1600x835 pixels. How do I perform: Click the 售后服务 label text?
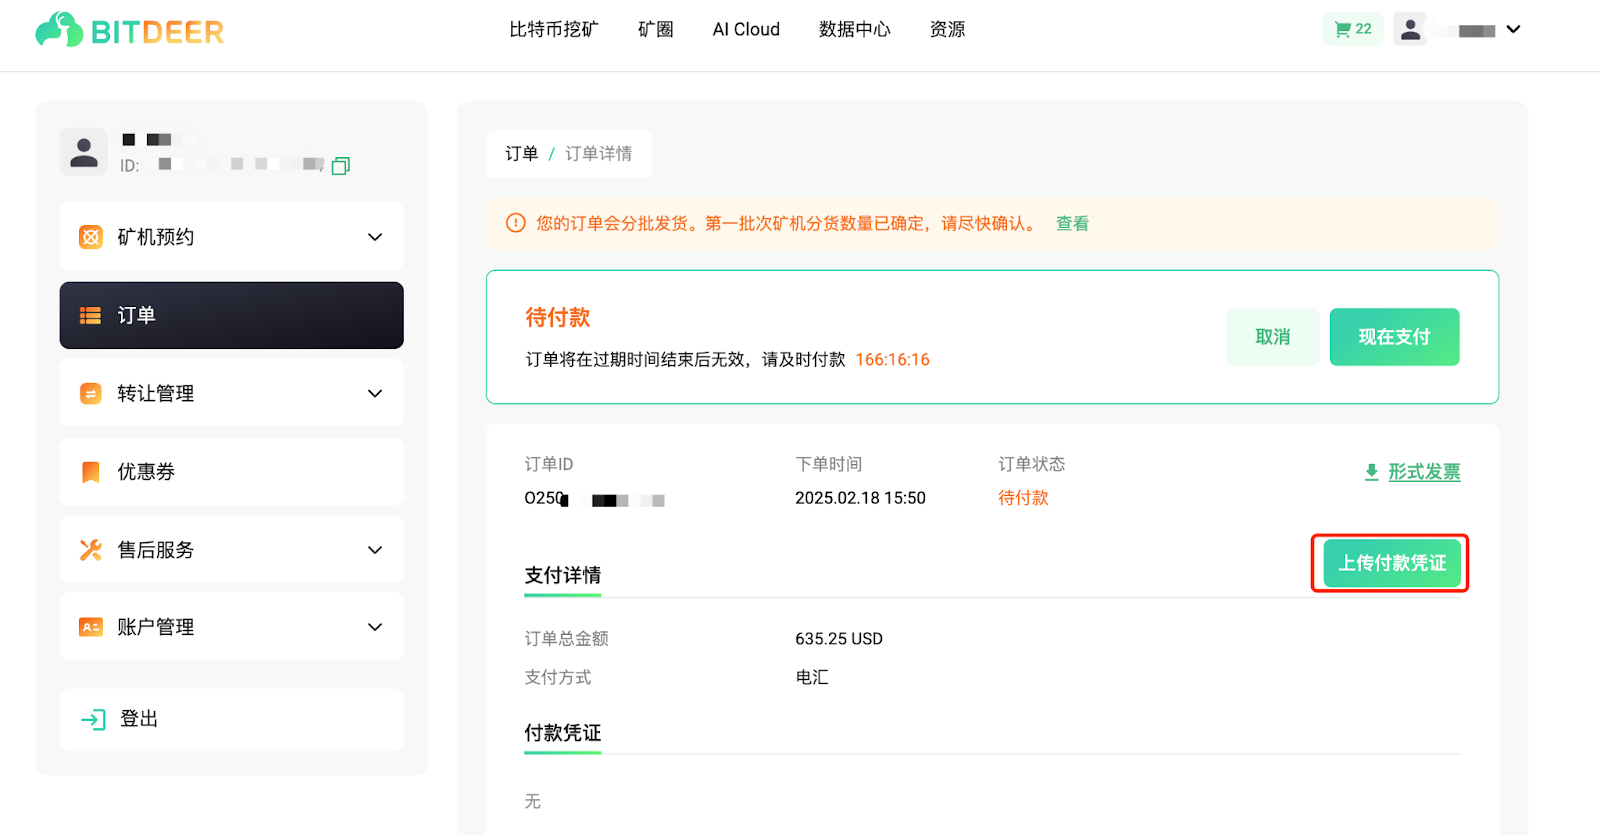click(156, 550)
